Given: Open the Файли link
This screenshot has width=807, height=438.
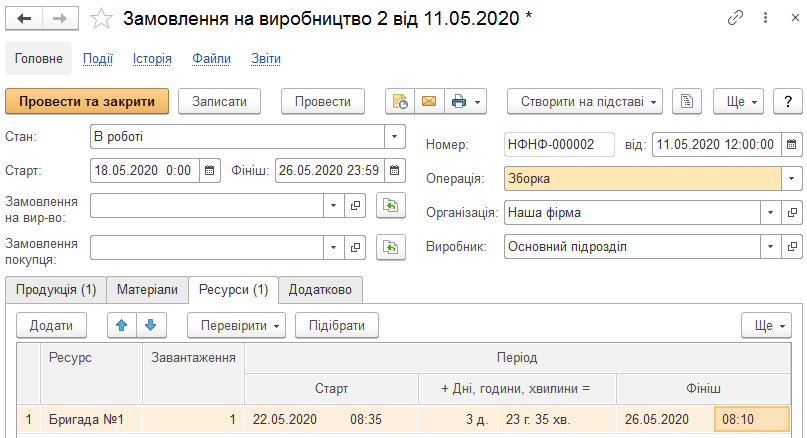Looking at the screenshot, I should pos(211,59).
